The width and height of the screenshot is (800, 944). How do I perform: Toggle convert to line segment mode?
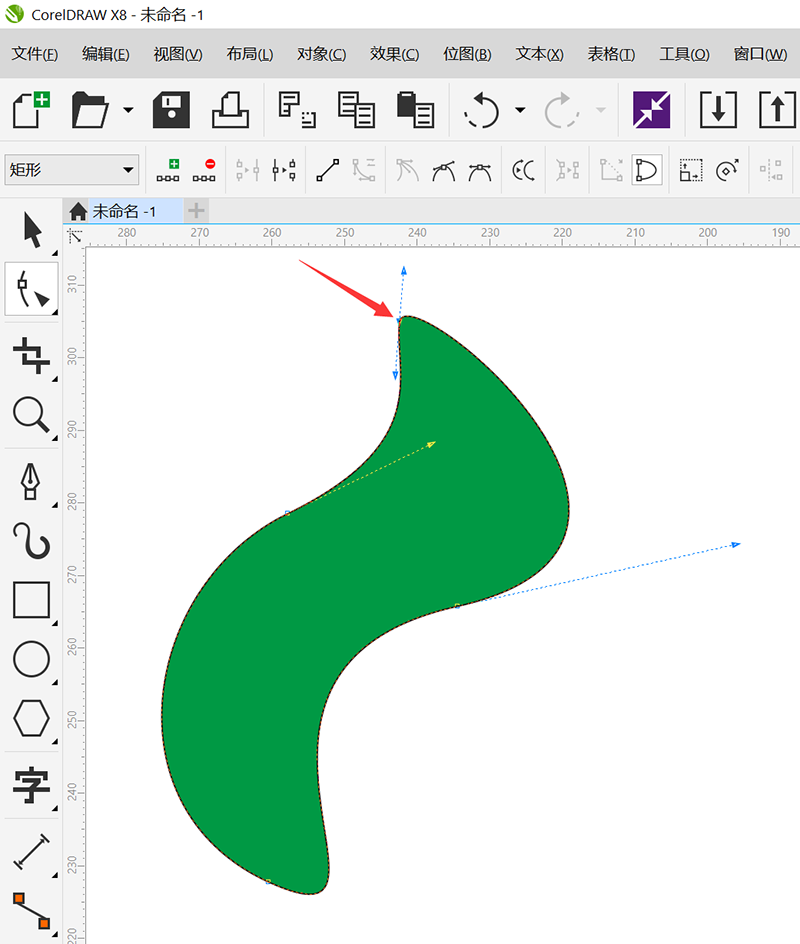click(x=327, y=170)
